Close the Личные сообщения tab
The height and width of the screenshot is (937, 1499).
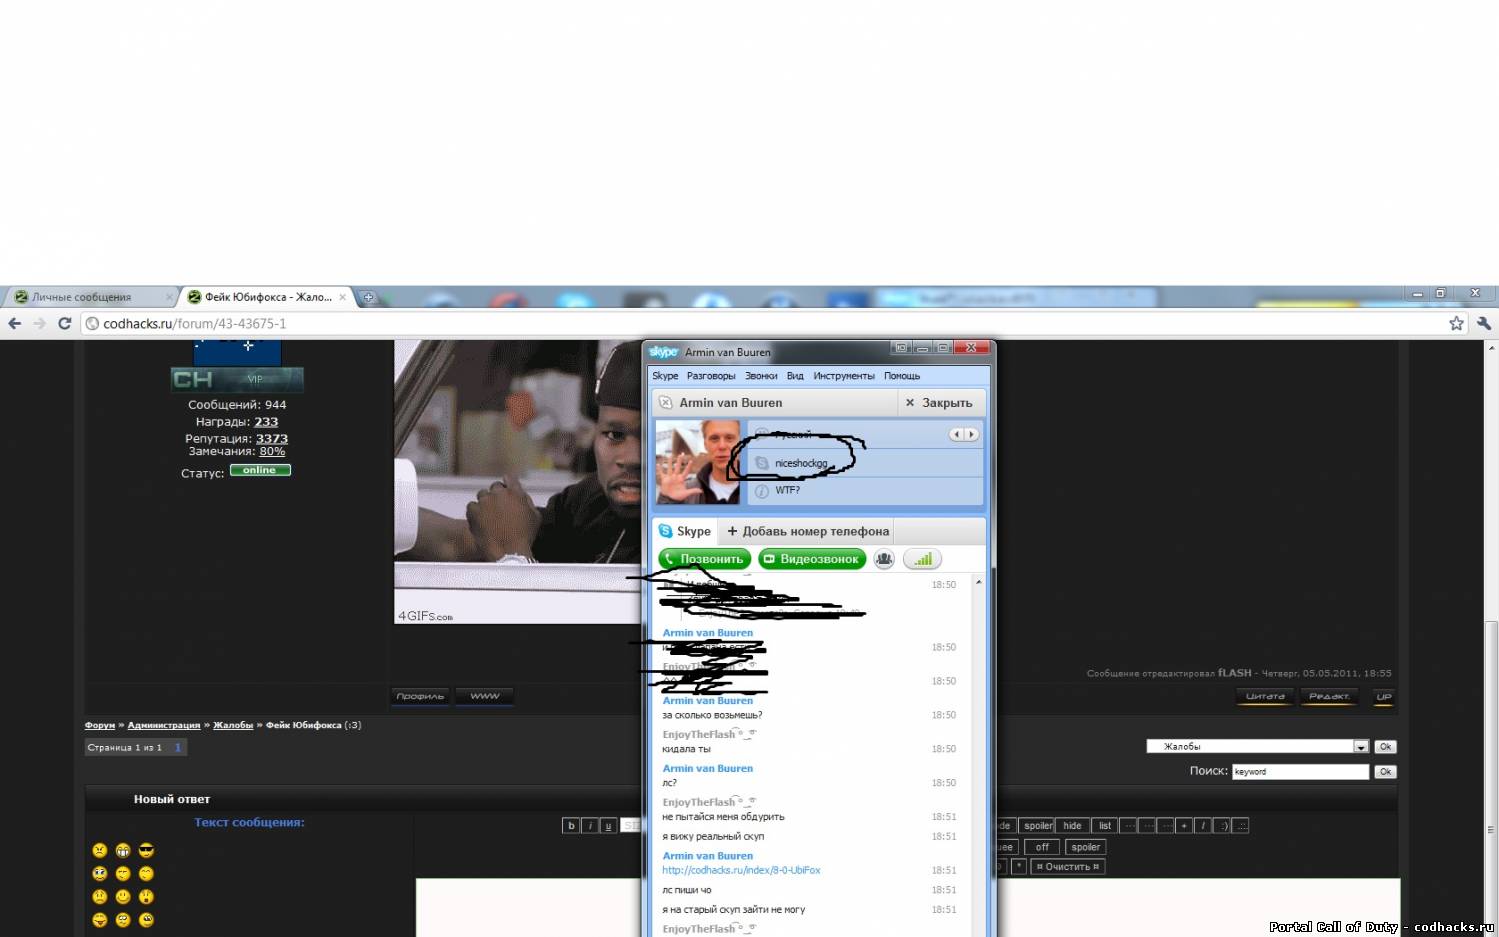coord(169,297)
